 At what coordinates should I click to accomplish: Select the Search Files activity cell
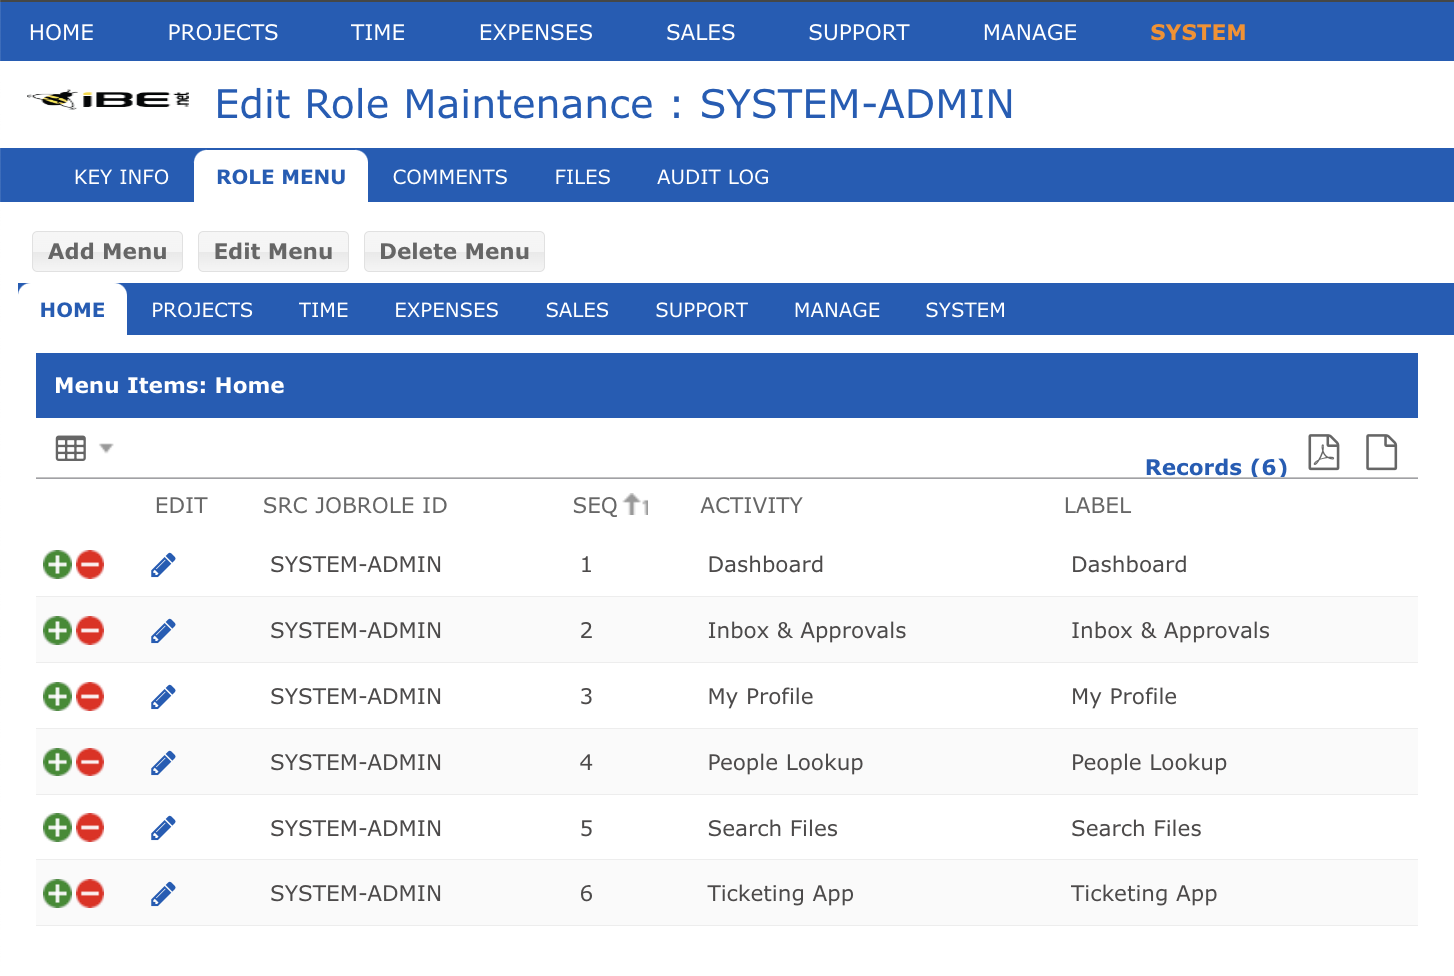[x=773, y=828]
